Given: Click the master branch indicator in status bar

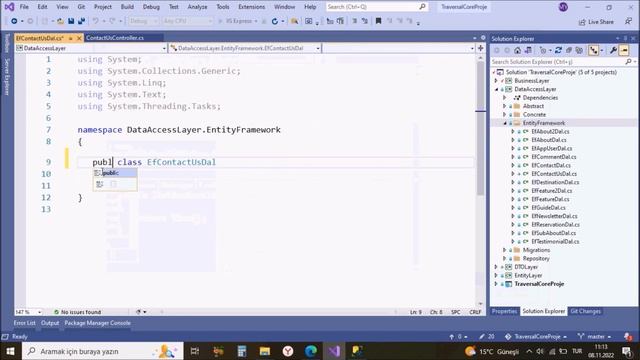Looking at the screenshot, I should pyautogui.click(x=594, y=337).
